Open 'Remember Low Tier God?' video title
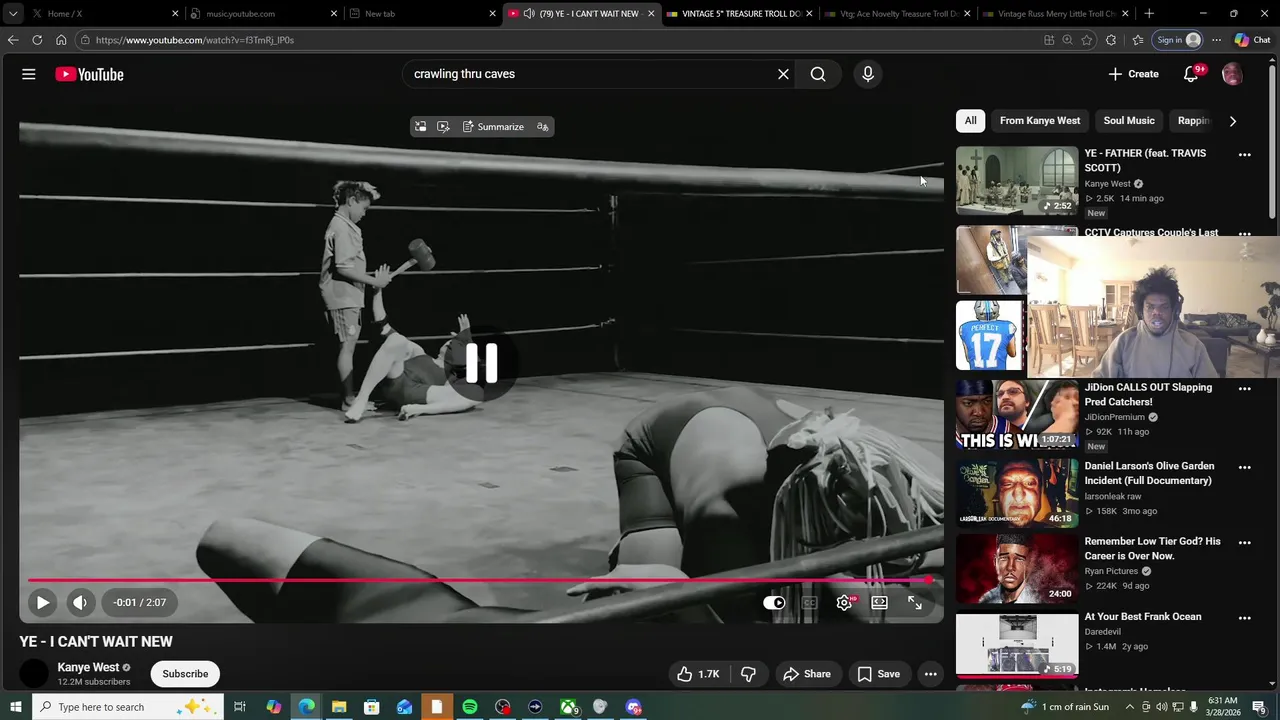This screenshot has height=720, width=1280. pos(1152,548)
